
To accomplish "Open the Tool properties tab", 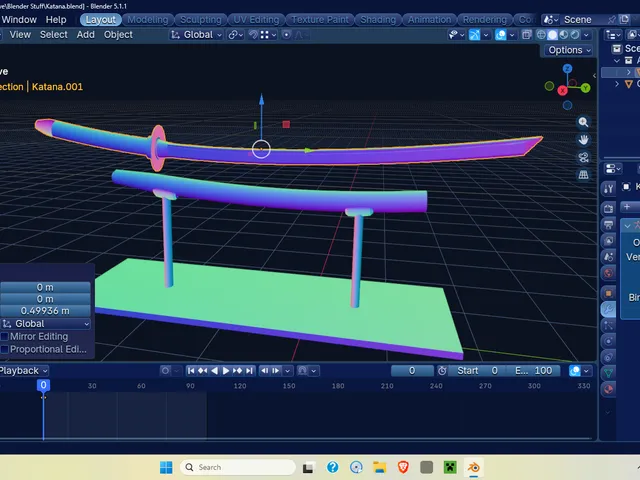I will (608, 189).
